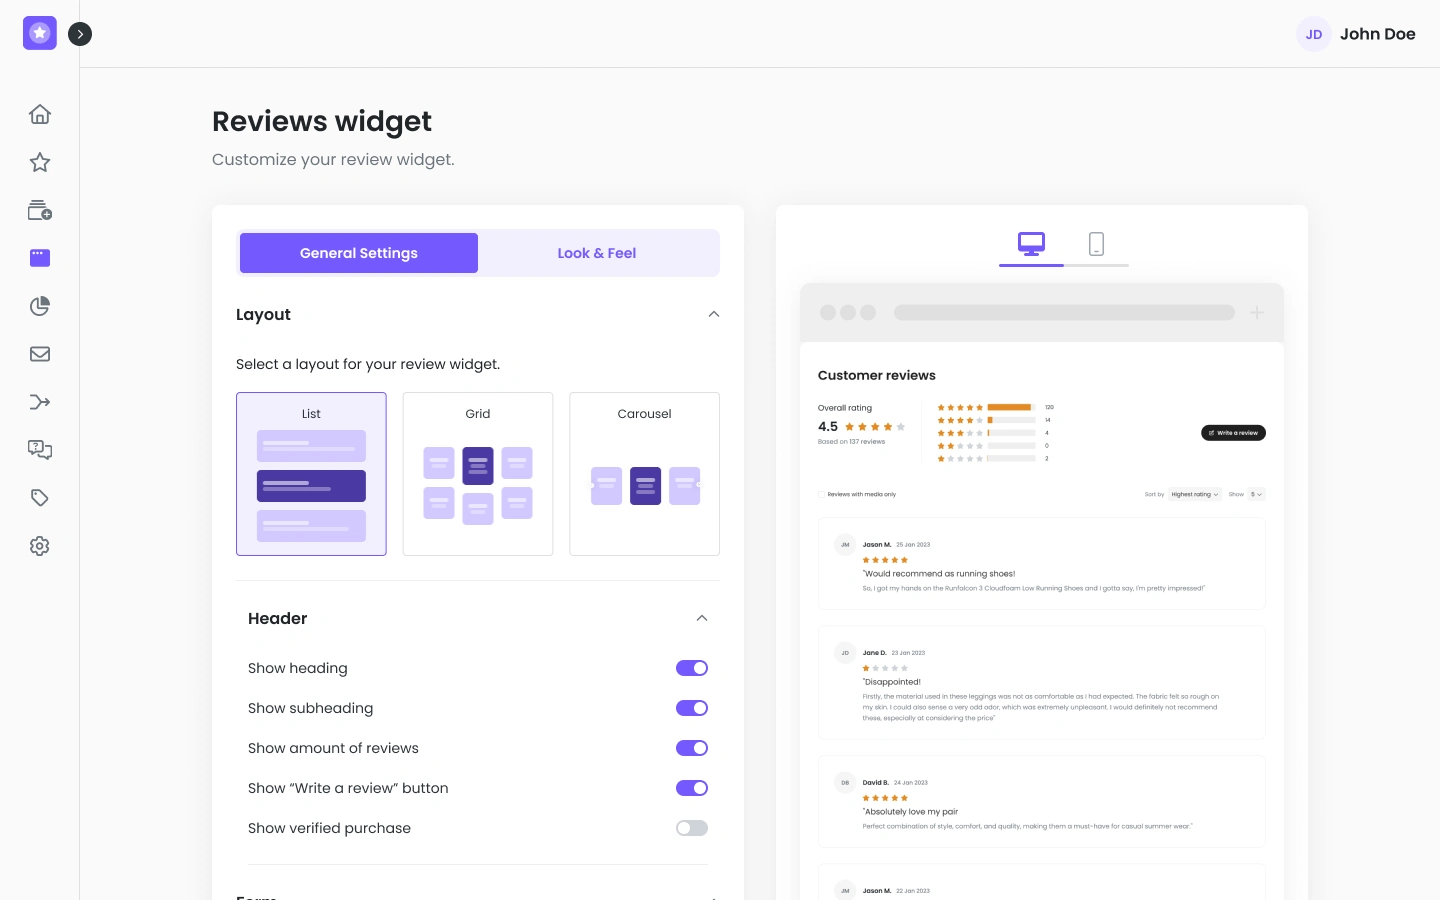Click the Customer reviews heading in preview
This screenshot has width=1440, height=900.
tap(877, 375)
